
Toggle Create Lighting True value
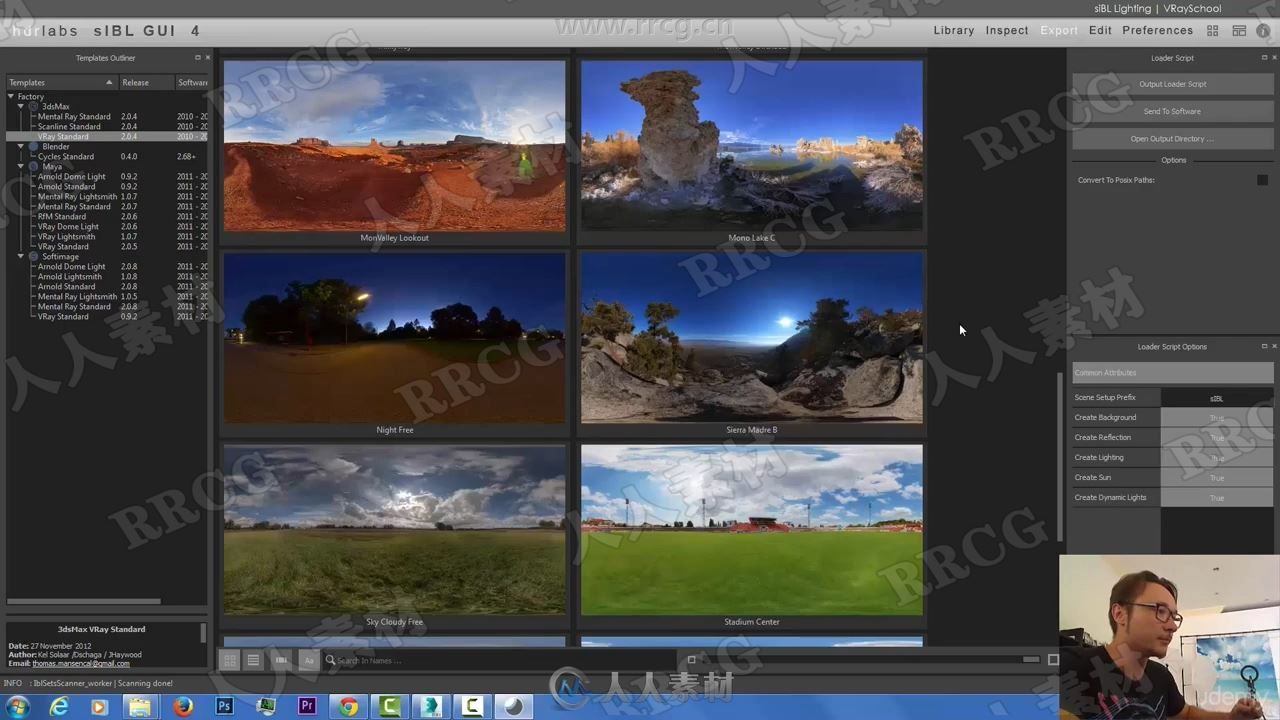pyautogui.click(x=1216, y=457)
